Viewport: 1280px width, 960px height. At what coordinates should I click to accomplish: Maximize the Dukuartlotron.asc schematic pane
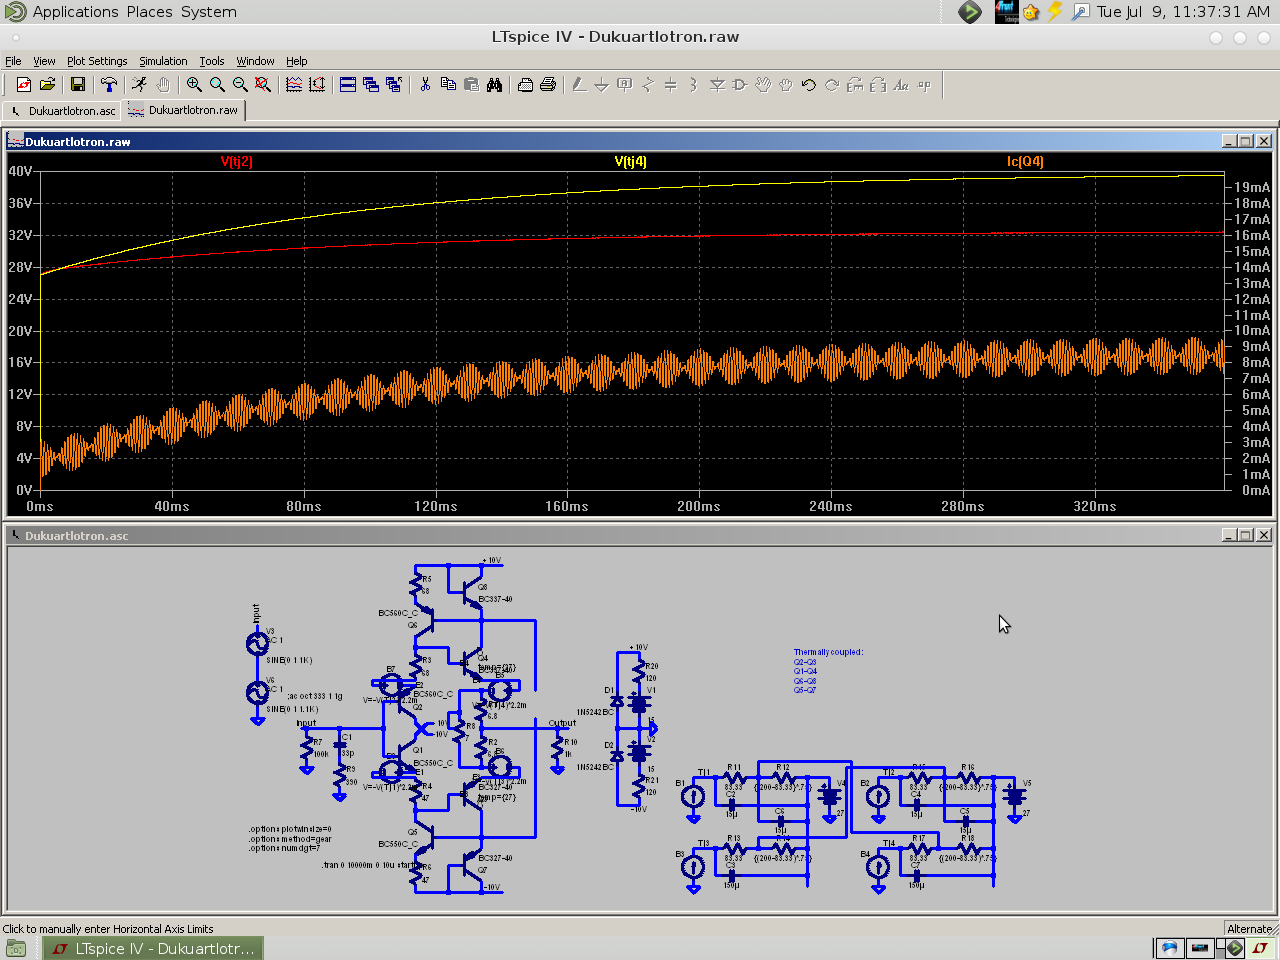click(1246, 535)
